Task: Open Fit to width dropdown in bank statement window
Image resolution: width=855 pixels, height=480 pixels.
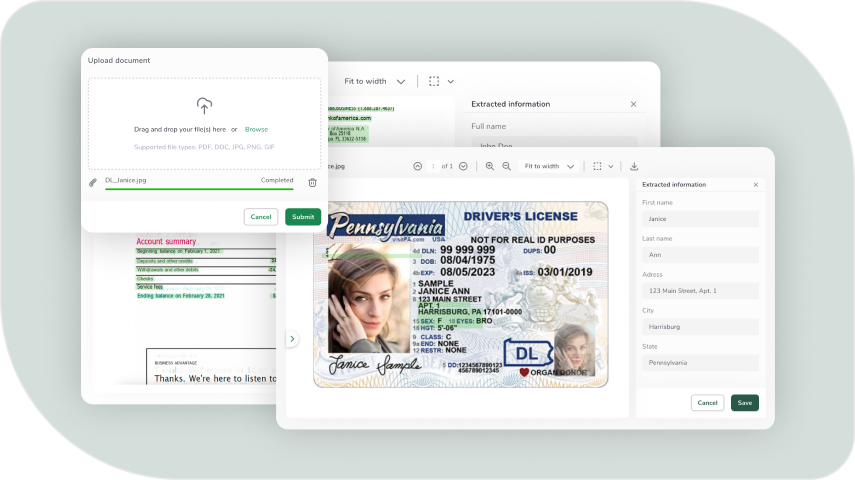Action: [x=374, y=81]
